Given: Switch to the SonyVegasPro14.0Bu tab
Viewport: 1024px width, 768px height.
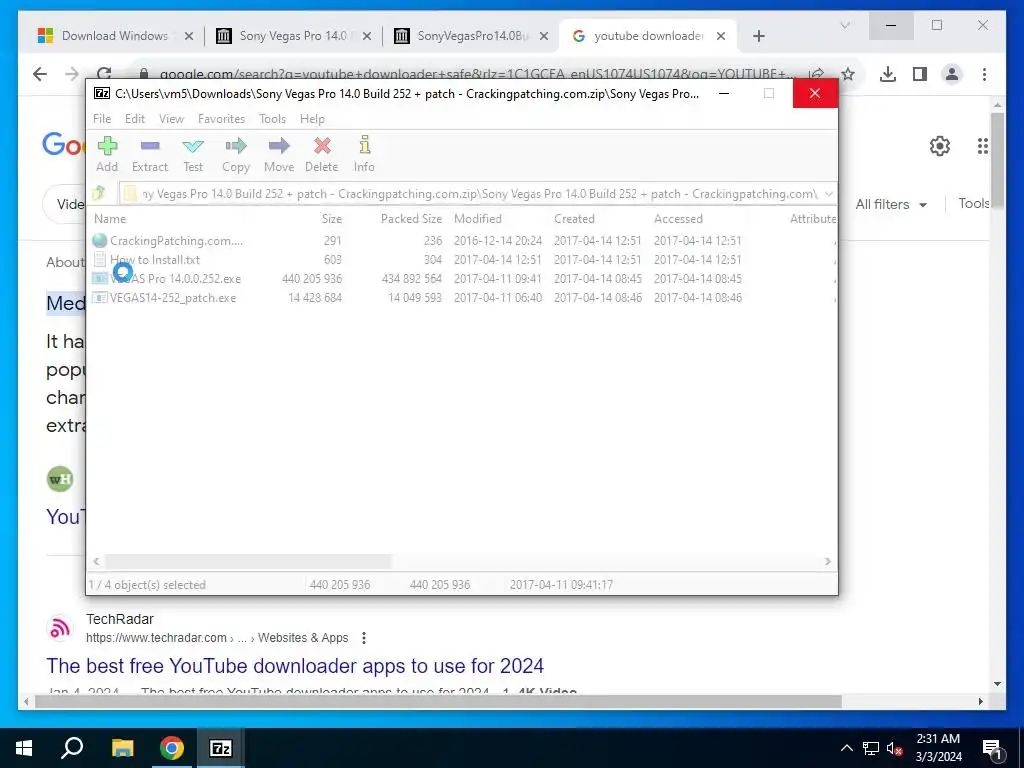Looking at the screenshot, I should click(x=473, y=36).
